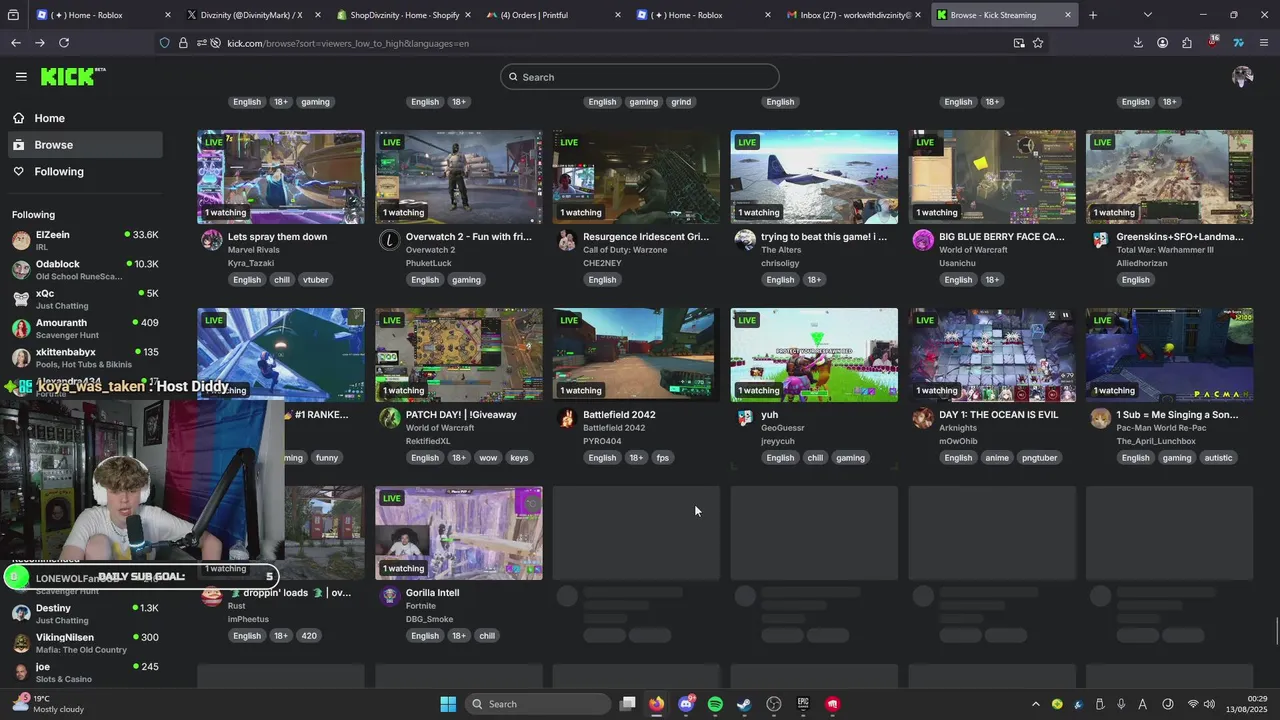Image resolution: width=1280 pixels, height=720 pixels.
Task: Click the 420 tag under imPheetus
Action: point(309,636)
